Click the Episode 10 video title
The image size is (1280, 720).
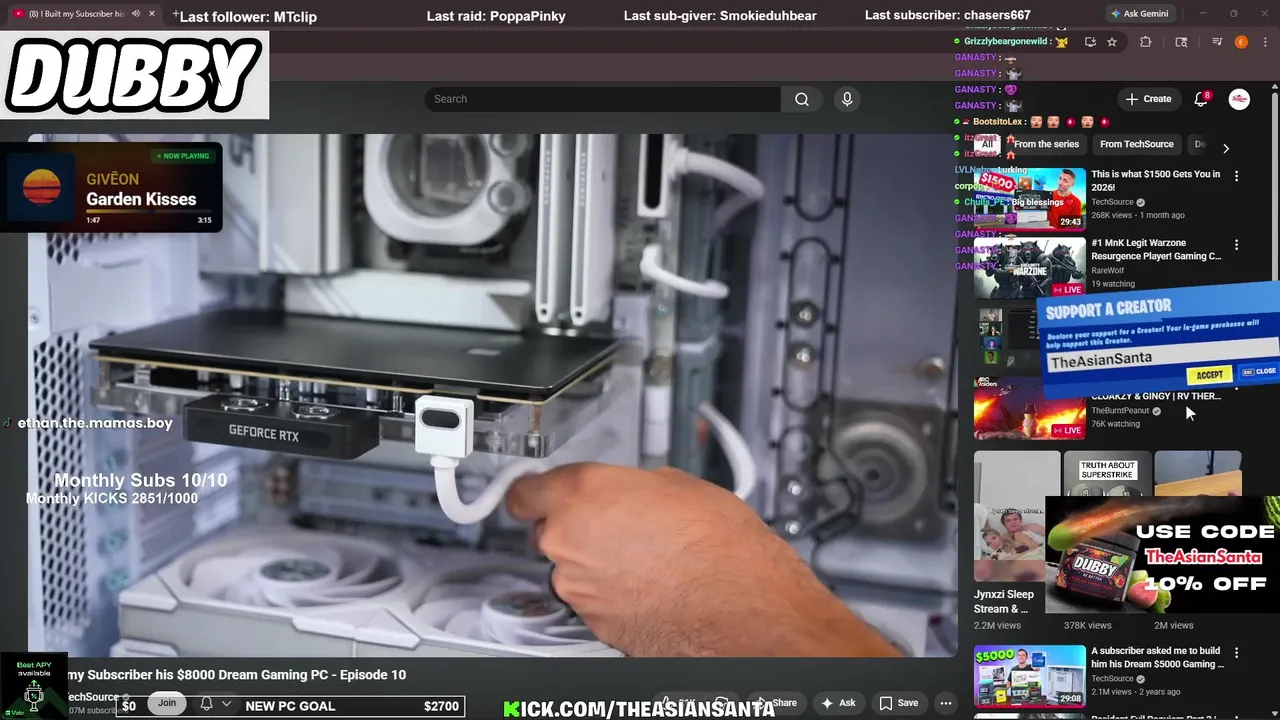[x=236, y=675]
